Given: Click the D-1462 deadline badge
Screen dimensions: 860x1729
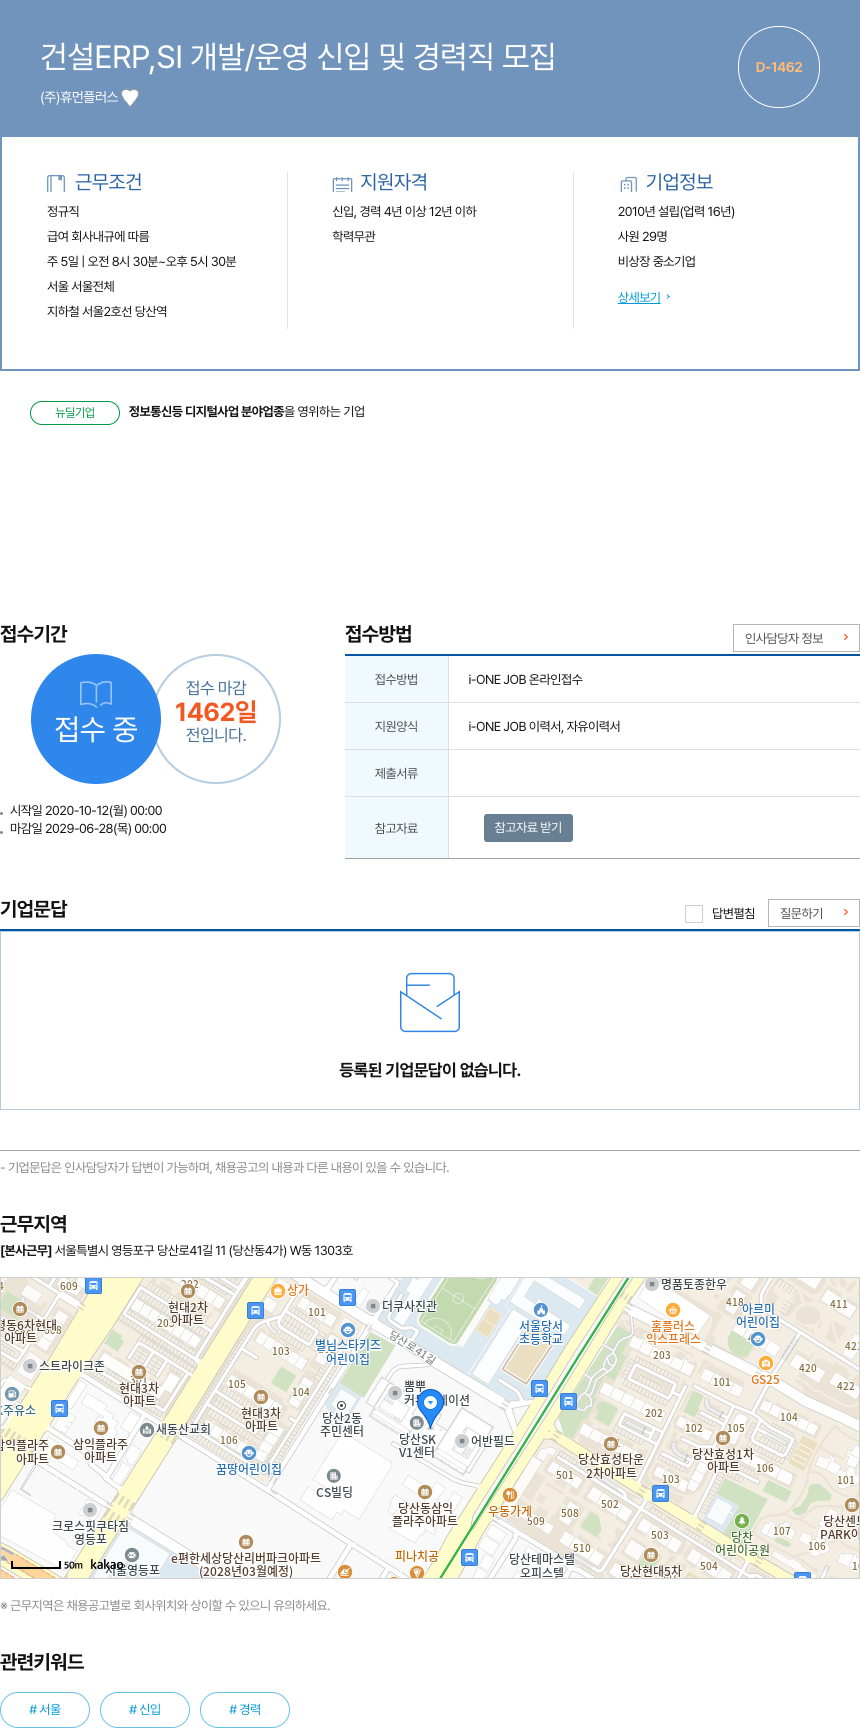Looking at the screenshot, I should pos(779,67).
